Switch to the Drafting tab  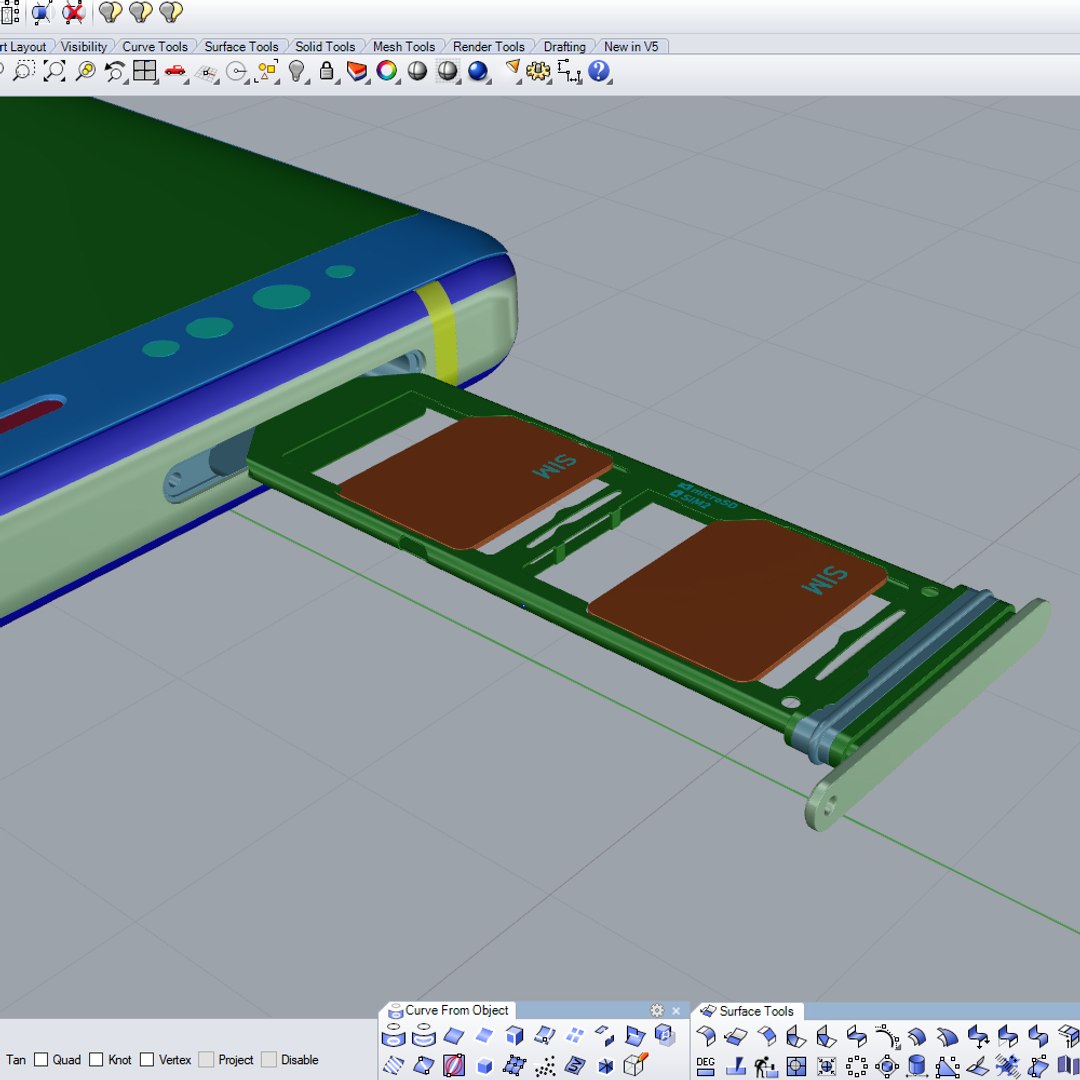coord(564,46)
